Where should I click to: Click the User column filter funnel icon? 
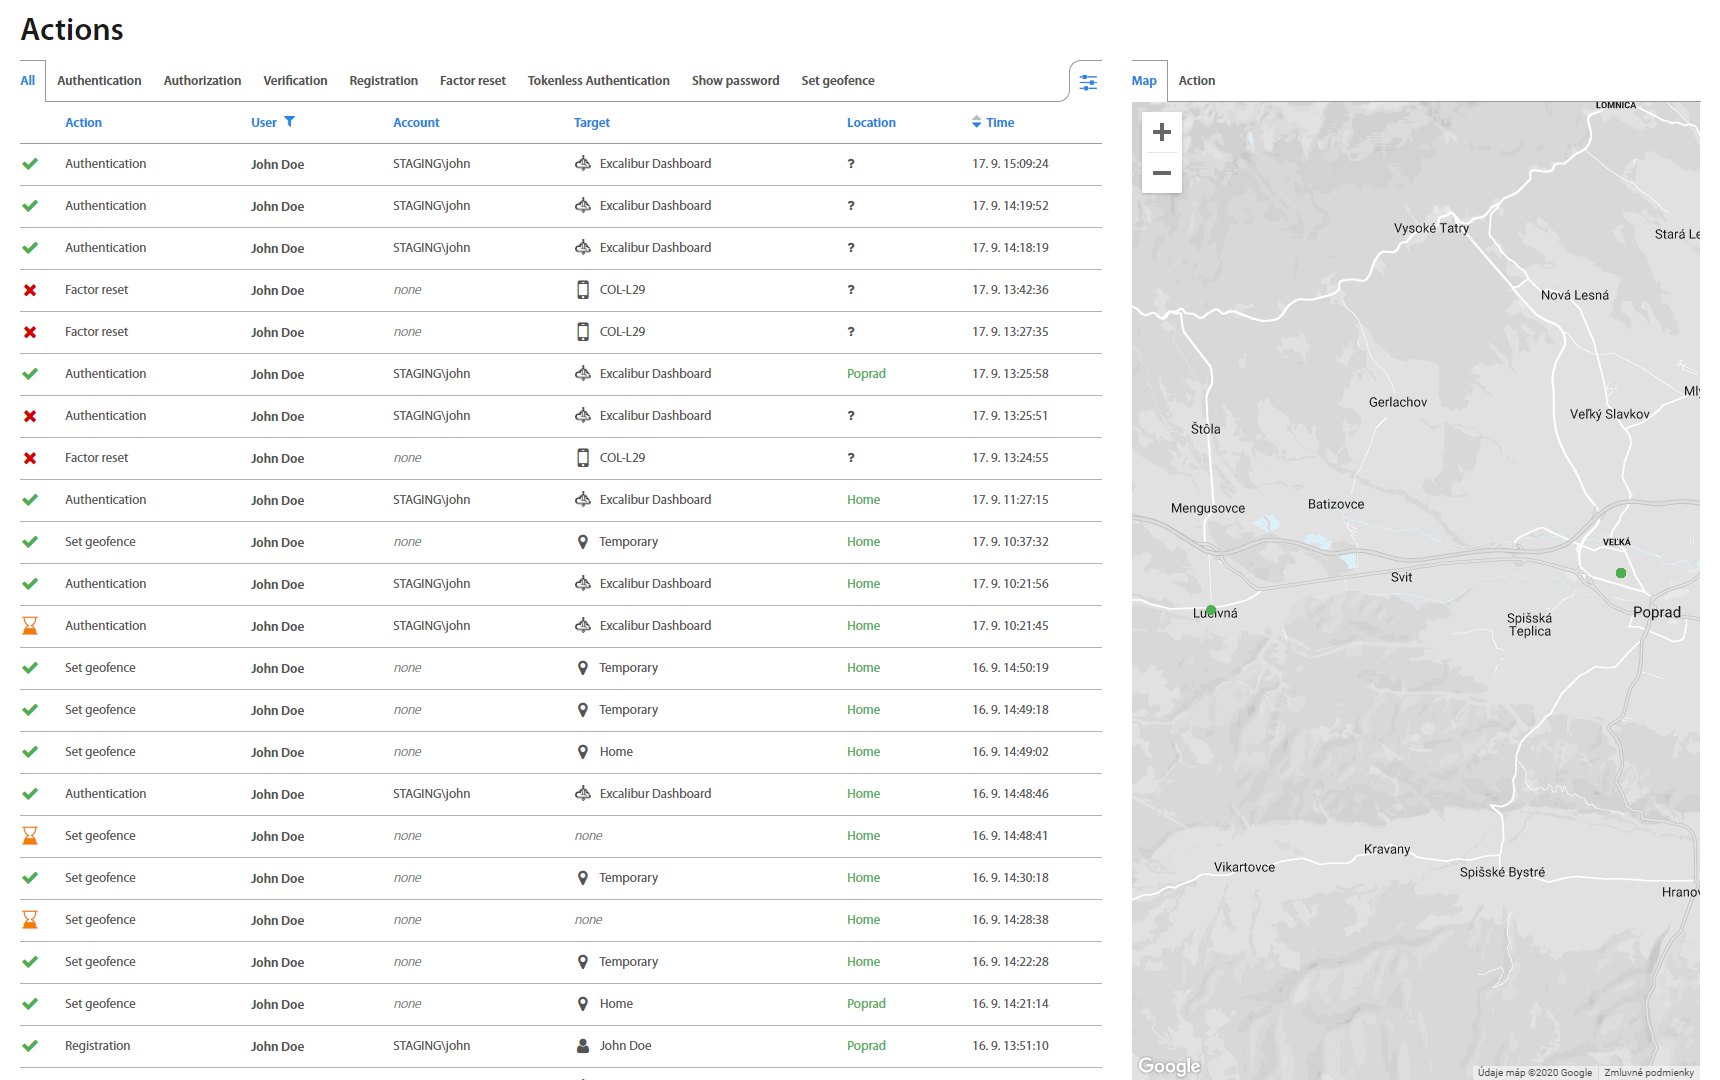pyautogui.click(x=290, y=122)
